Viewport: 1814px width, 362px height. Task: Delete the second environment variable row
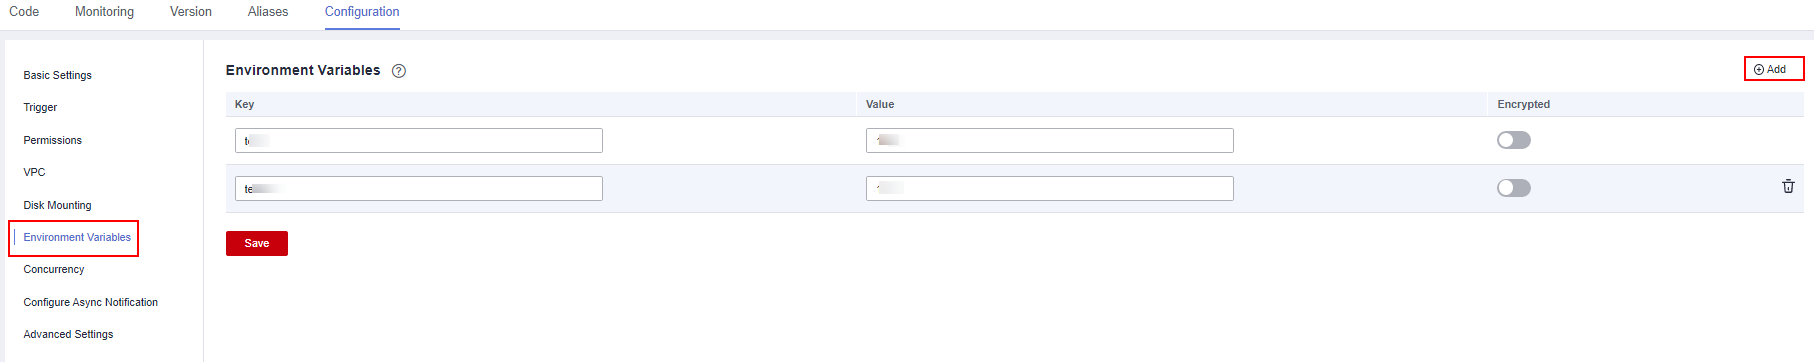pyautogui.click(x=1788, y=187)
